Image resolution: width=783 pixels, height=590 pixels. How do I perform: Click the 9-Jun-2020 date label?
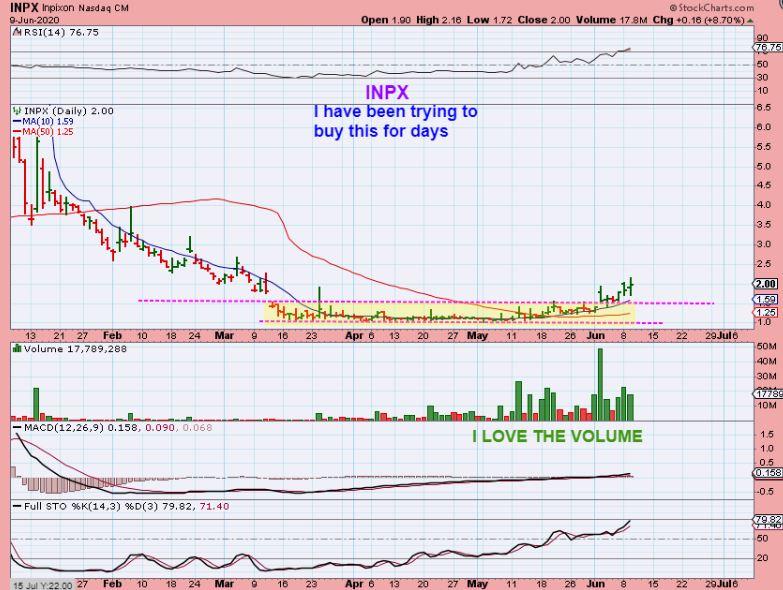tap(34, 20)
